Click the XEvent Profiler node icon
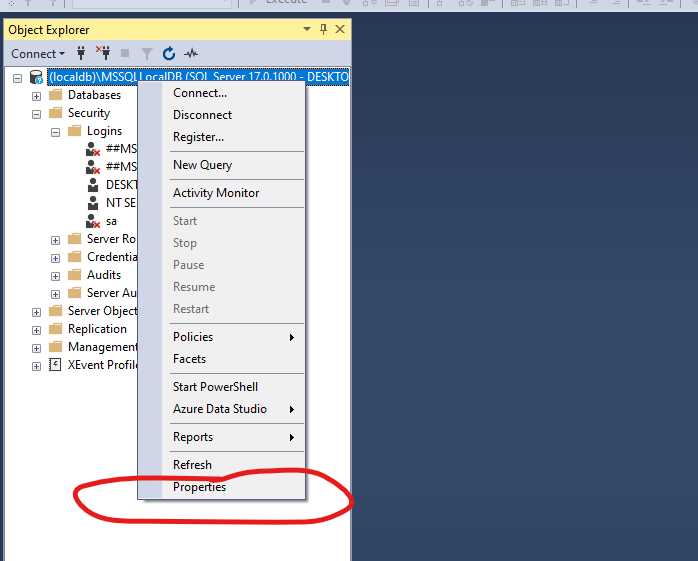 55,365
